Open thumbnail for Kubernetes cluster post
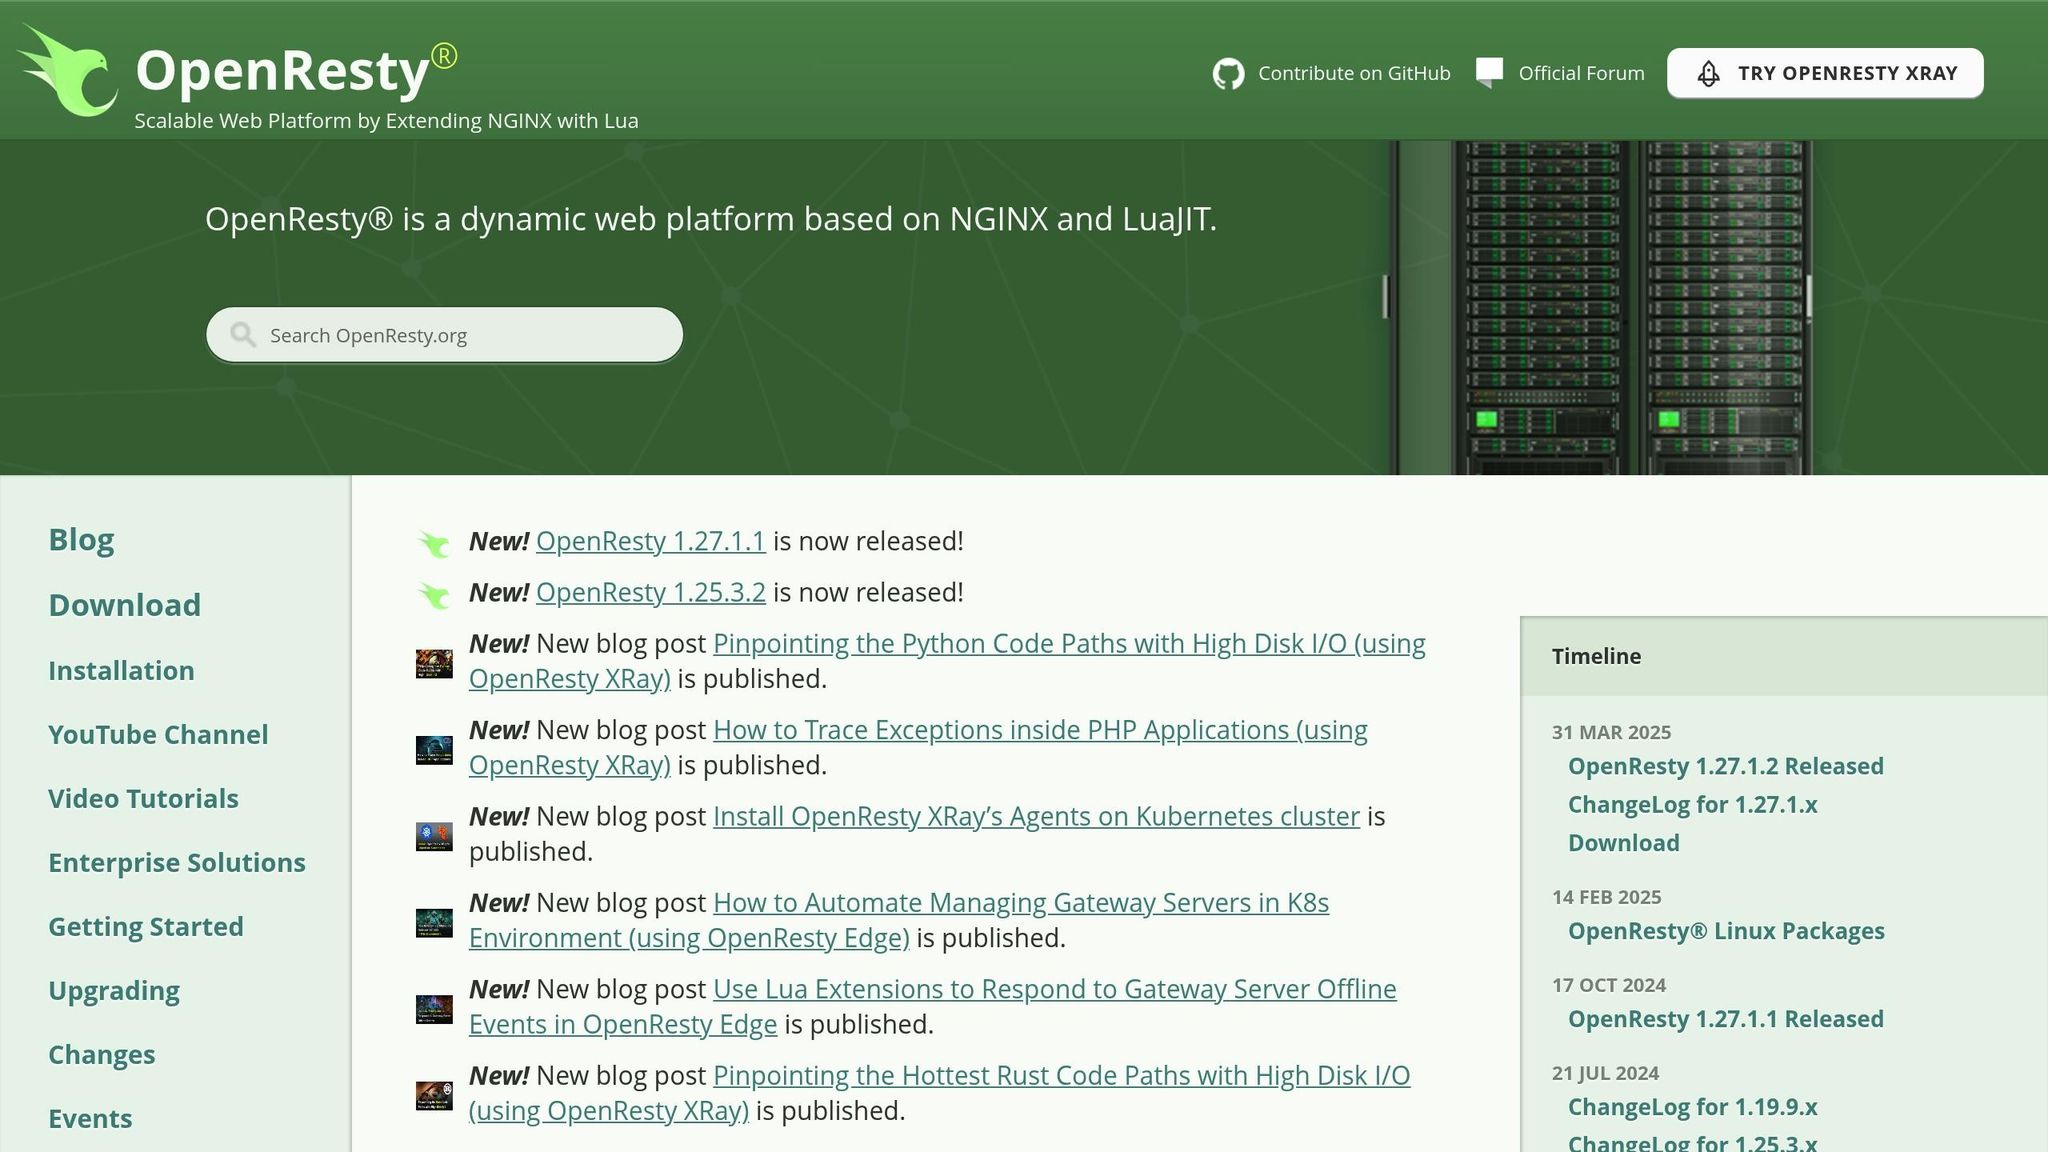The image size is (2048, 1152). pyautogui.click(x=434, y=836)
